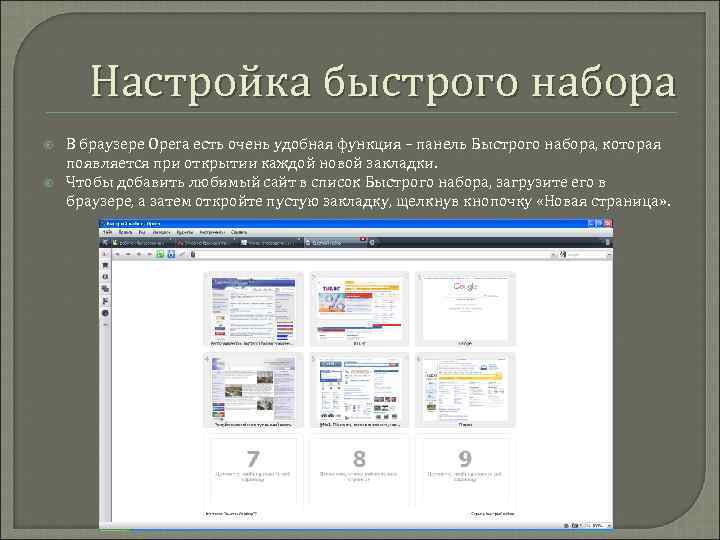Reload the page with the green button
Viewport: 720px width, 540px height.
160,254
